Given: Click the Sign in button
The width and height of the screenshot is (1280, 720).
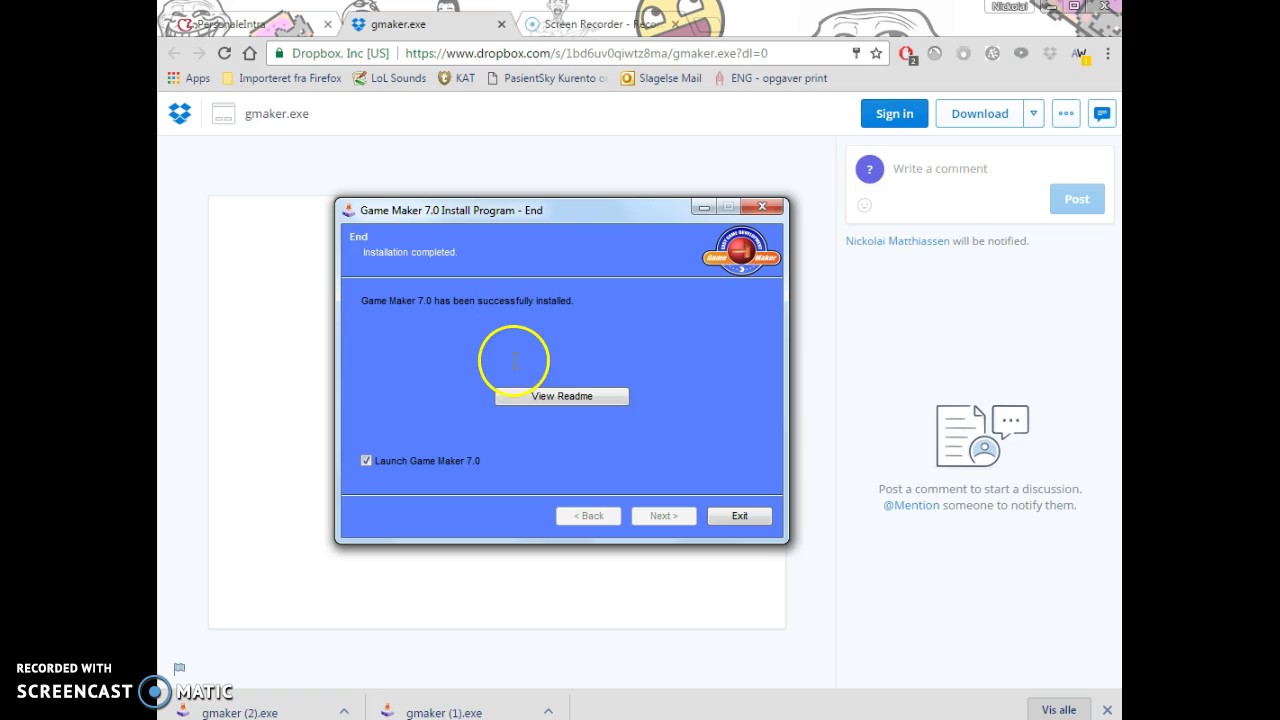Looking at the screenshot, I should (894, 114).
